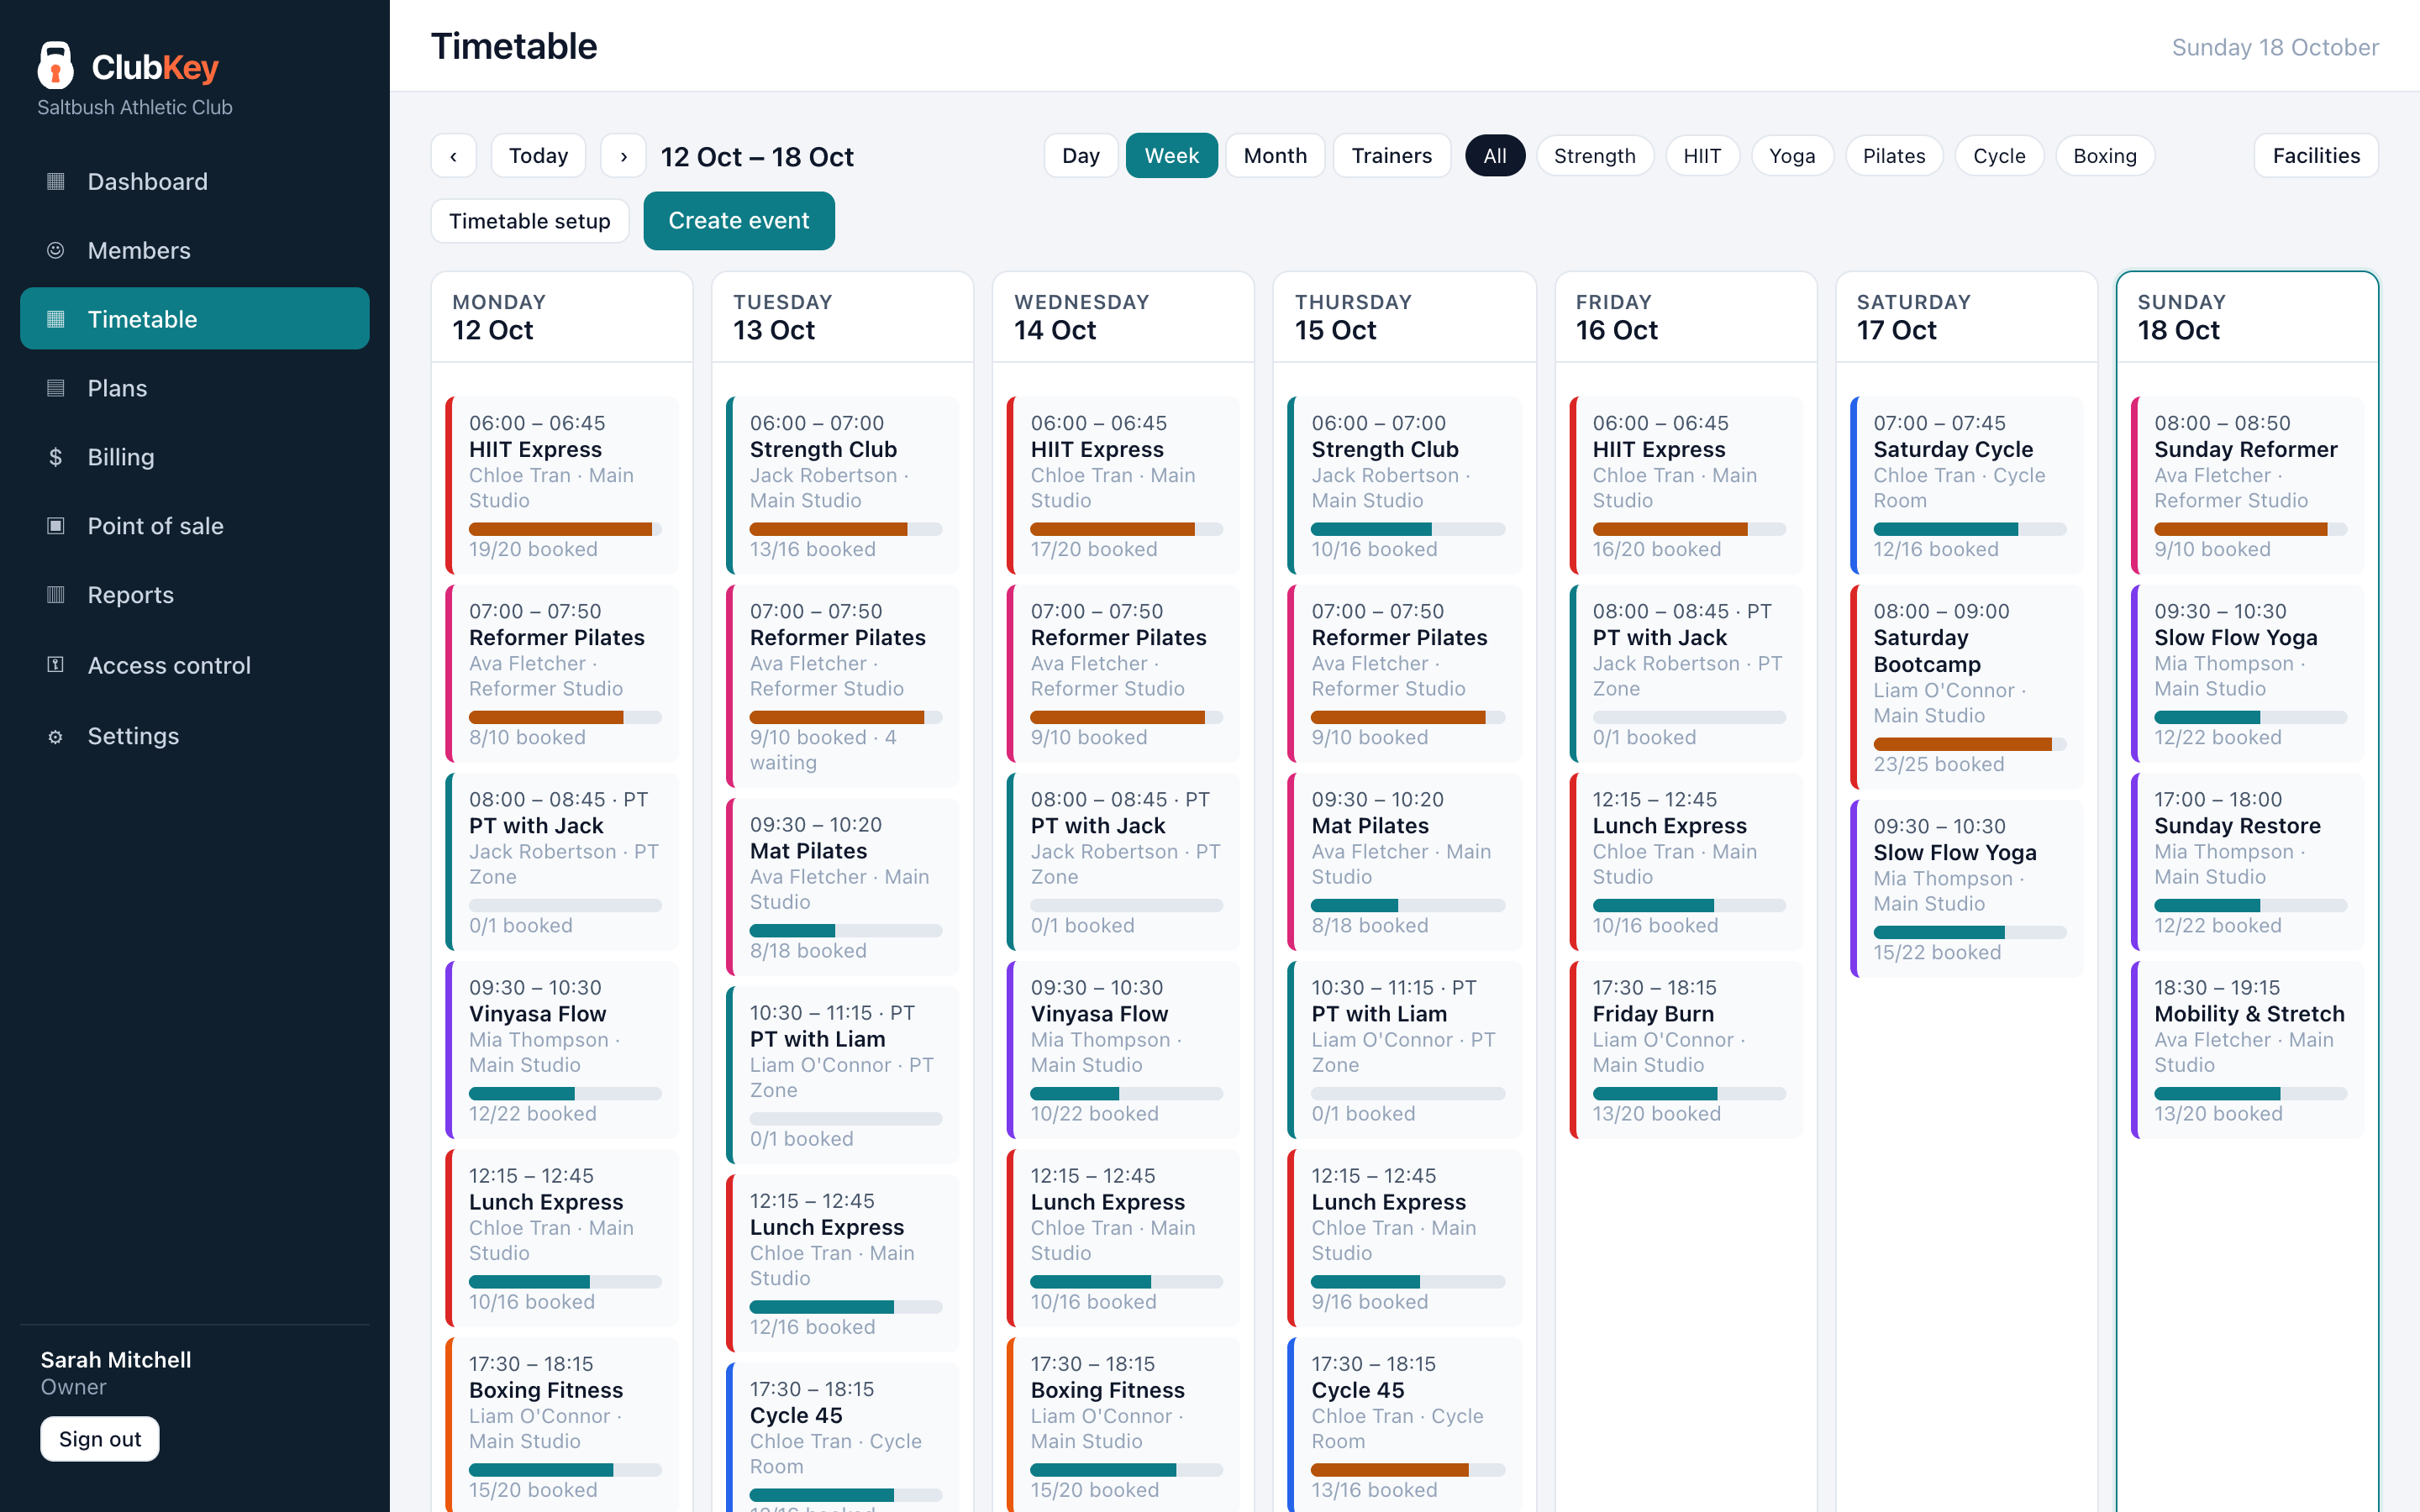Screen dimensions: 2420x1512
Task: Select the All class filter chip
Action: (1495, 156)
